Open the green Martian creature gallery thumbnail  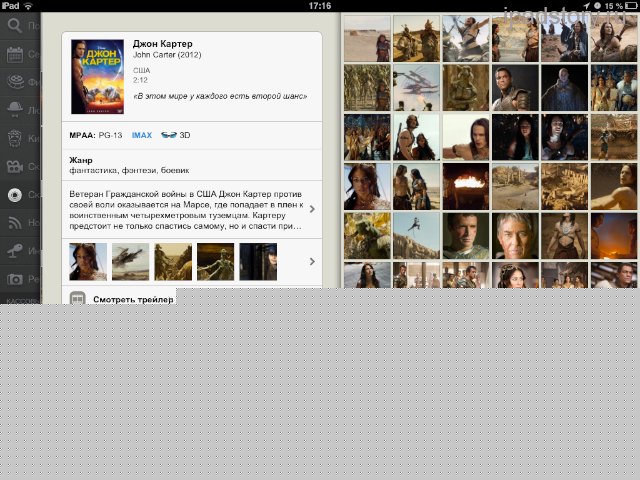pos(367,236)
